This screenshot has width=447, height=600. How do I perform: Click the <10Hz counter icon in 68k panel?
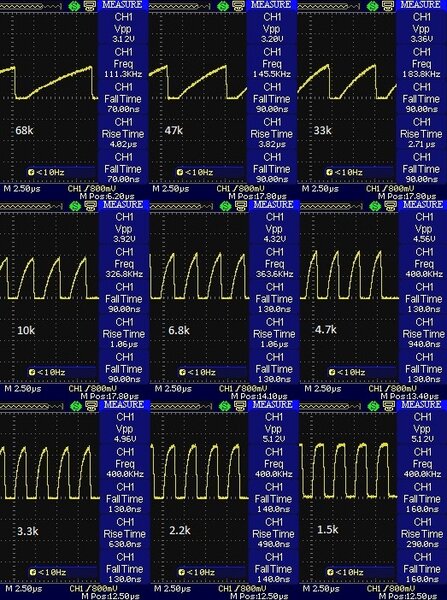(31, 173)
